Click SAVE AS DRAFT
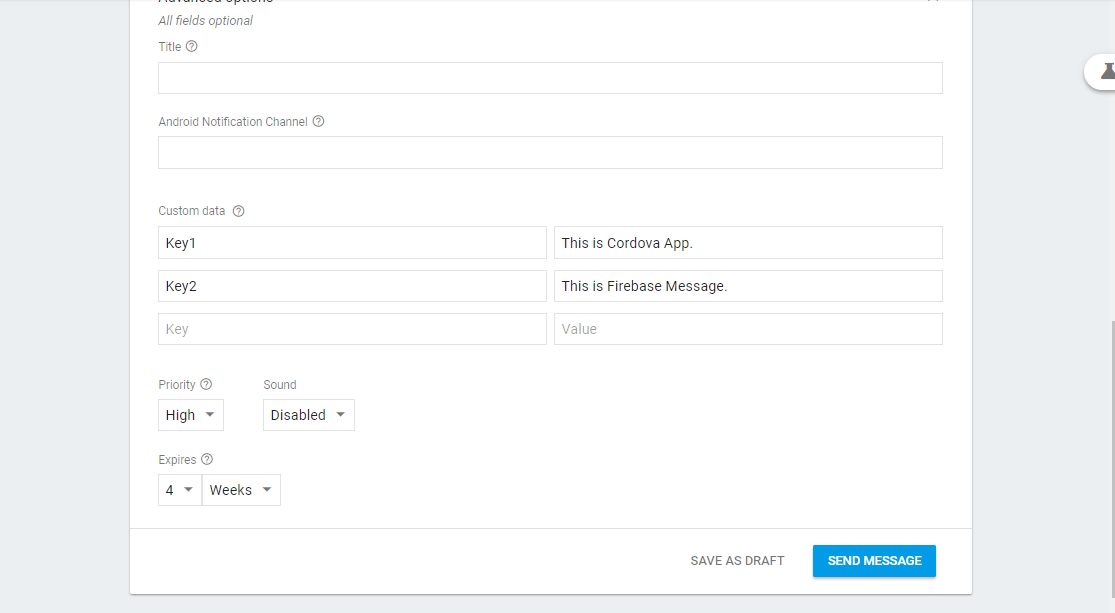This screenshot has height=613, width=1115. [x=737, y=561]
